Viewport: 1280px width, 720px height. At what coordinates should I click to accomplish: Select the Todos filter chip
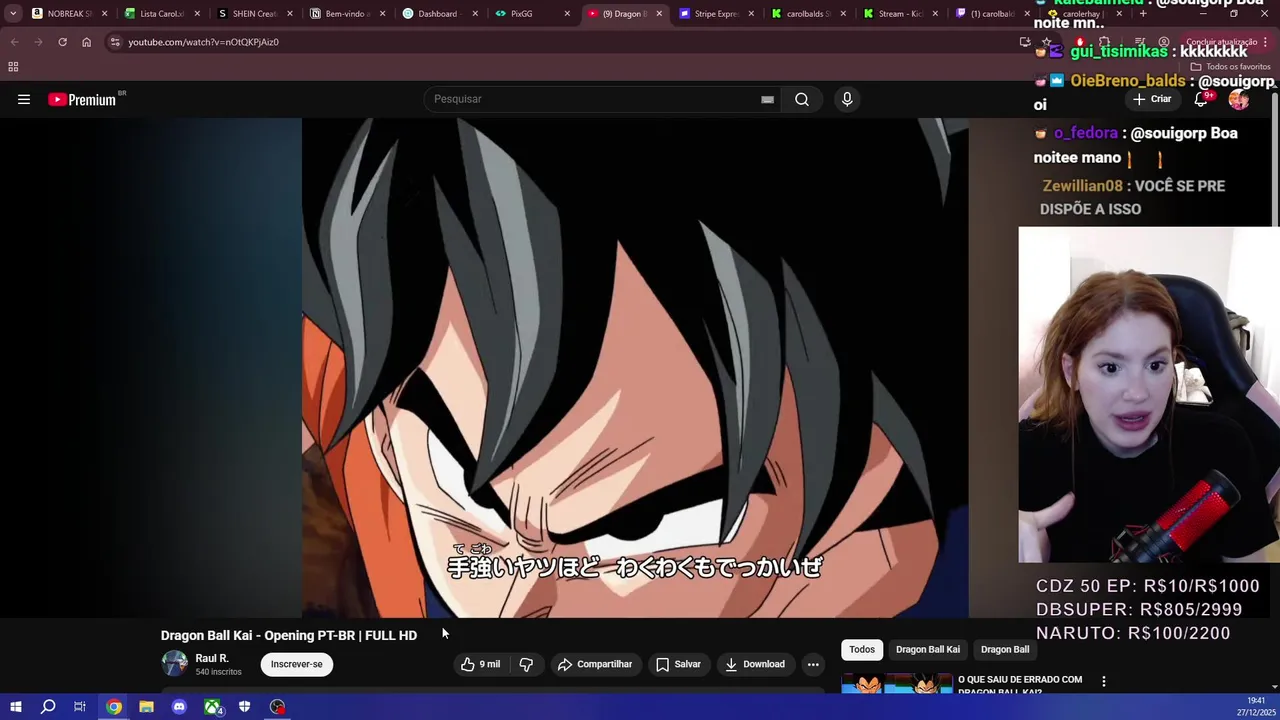pos(862,649)
